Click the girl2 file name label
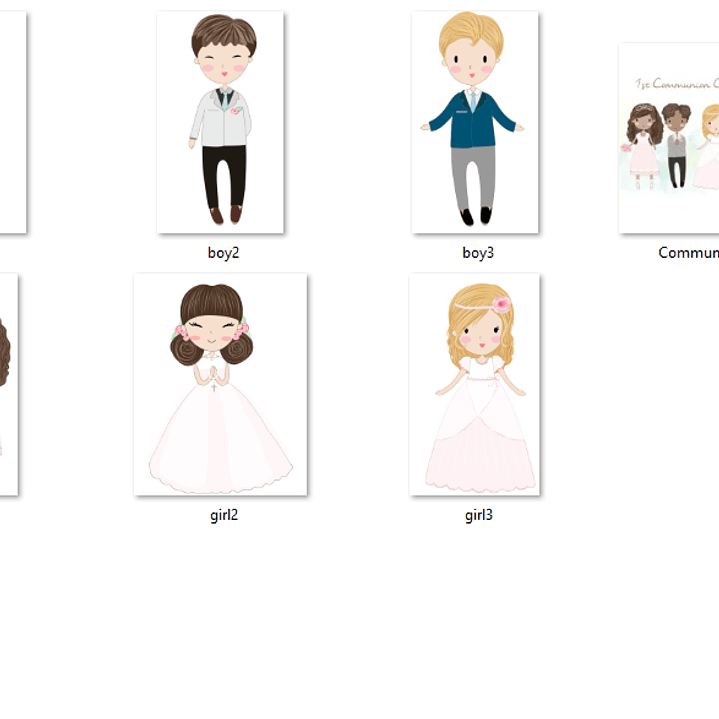719x719 pixels. click(223, 516)
